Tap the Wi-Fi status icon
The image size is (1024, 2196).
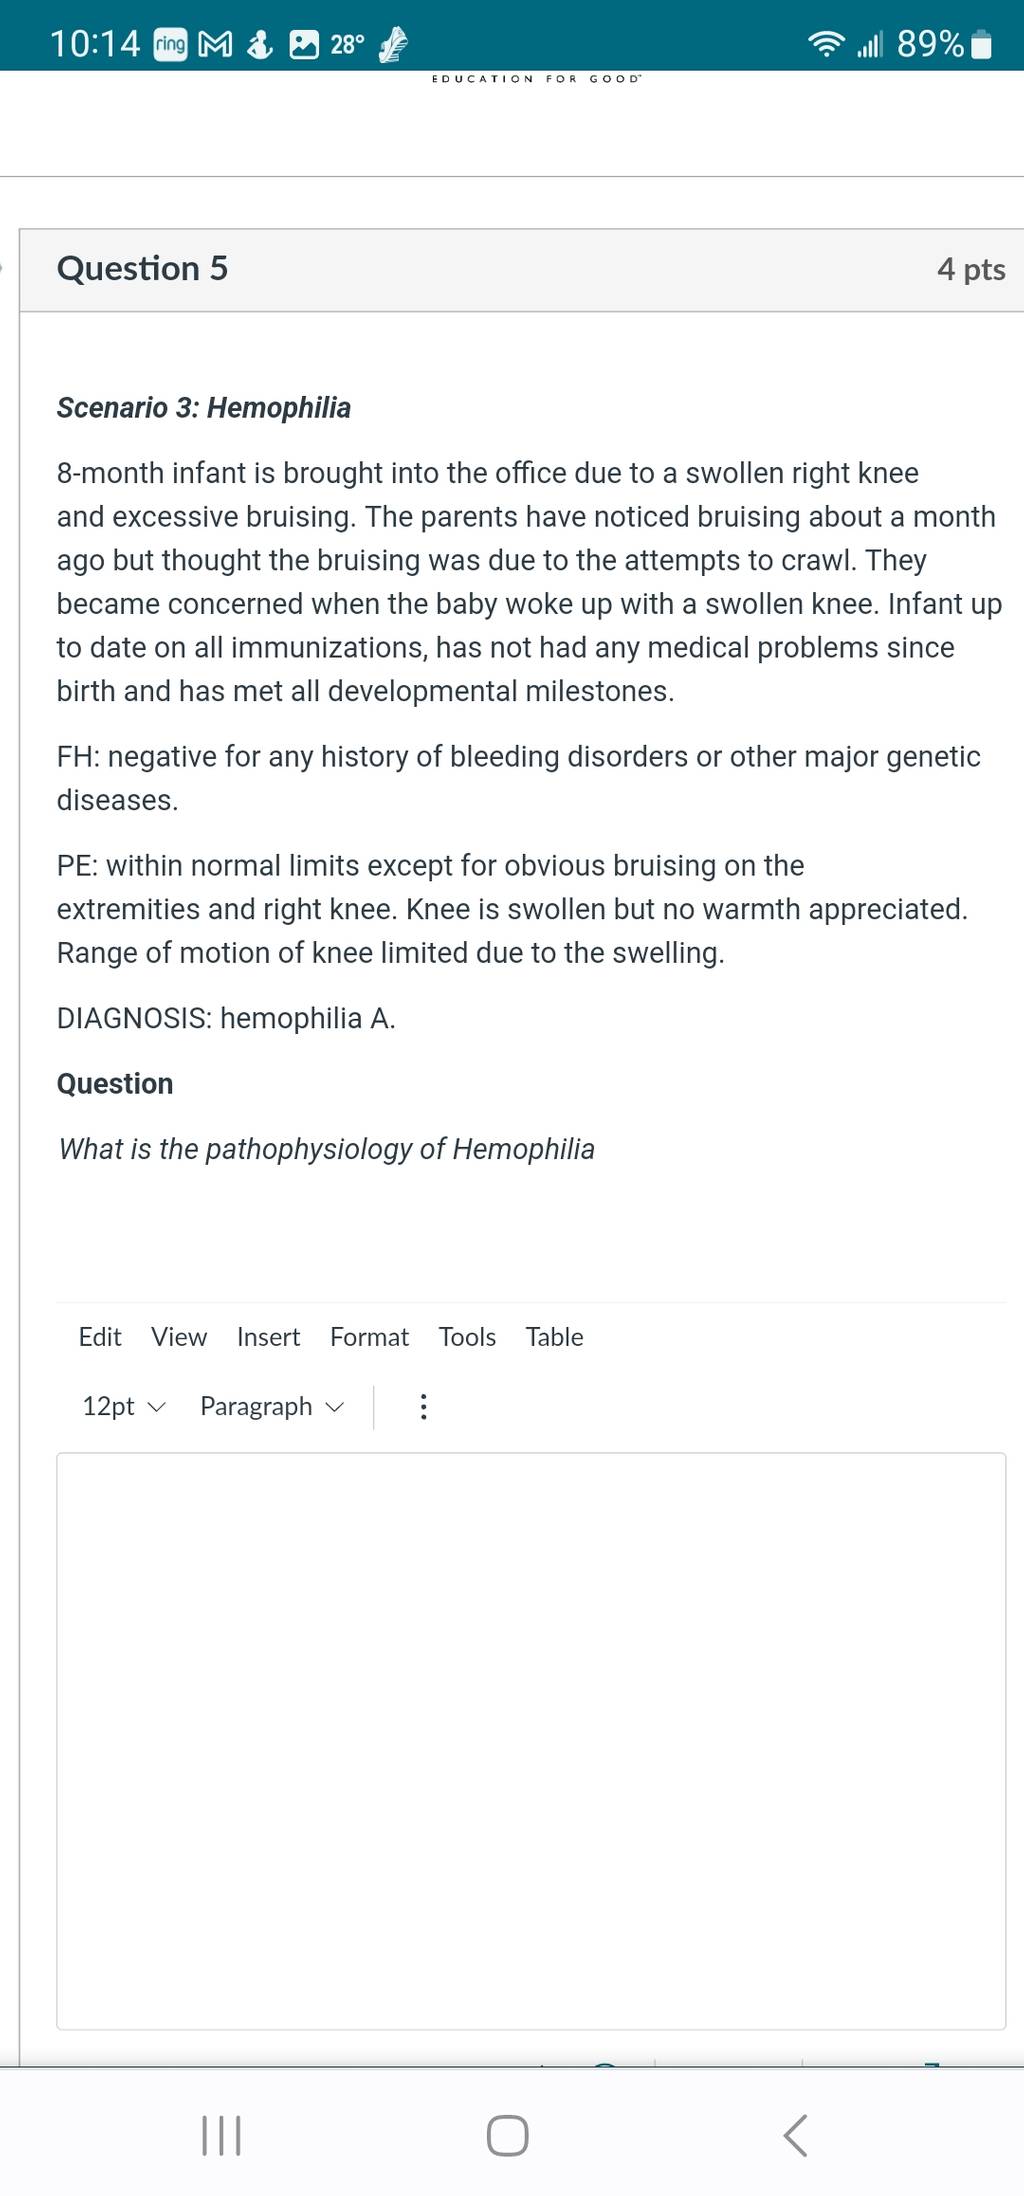point(826,44)
